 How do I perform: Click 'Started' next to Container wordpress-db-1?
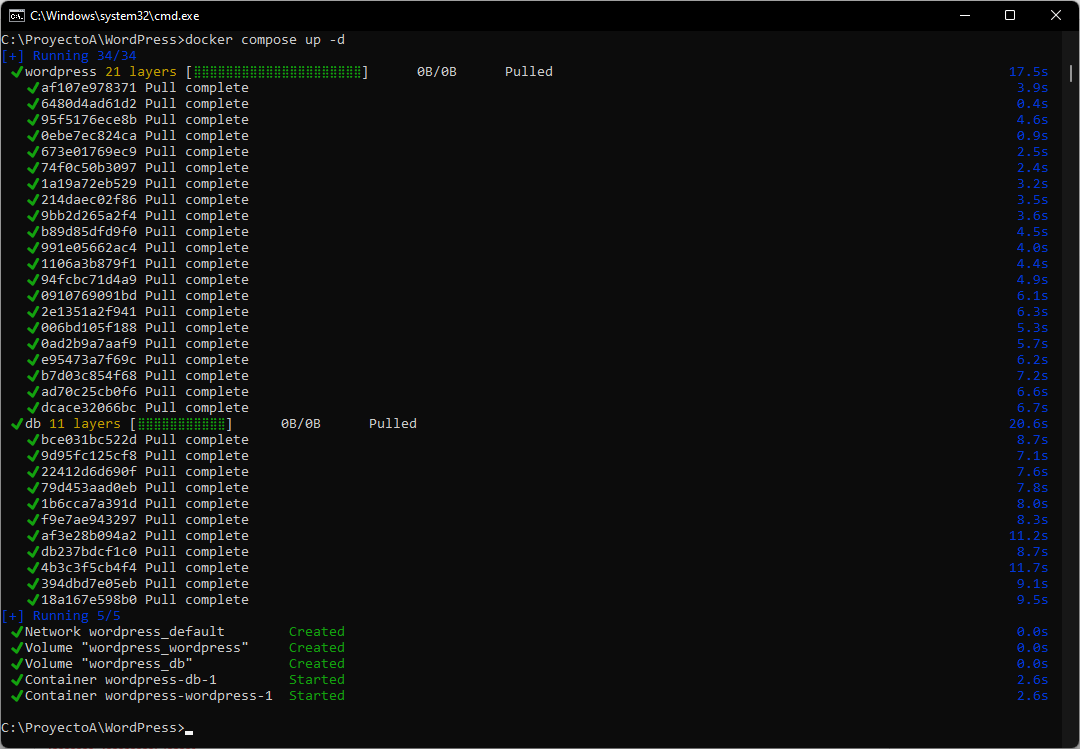317,679
